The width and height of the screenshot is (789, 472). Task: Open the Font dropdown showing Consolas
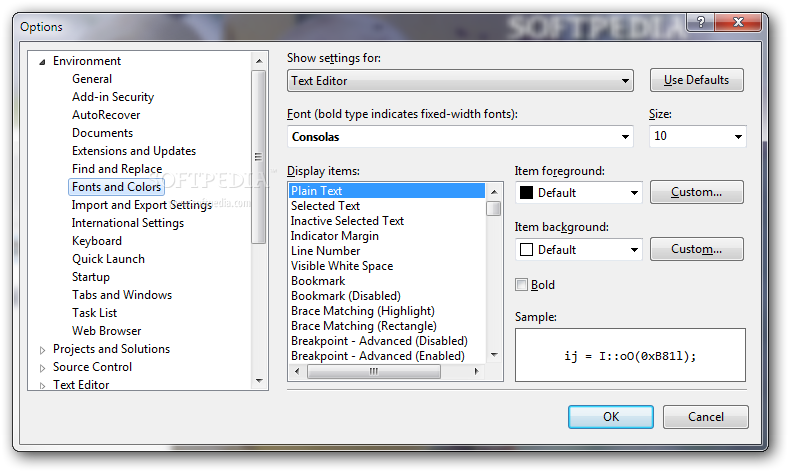[x=460, y=136]
